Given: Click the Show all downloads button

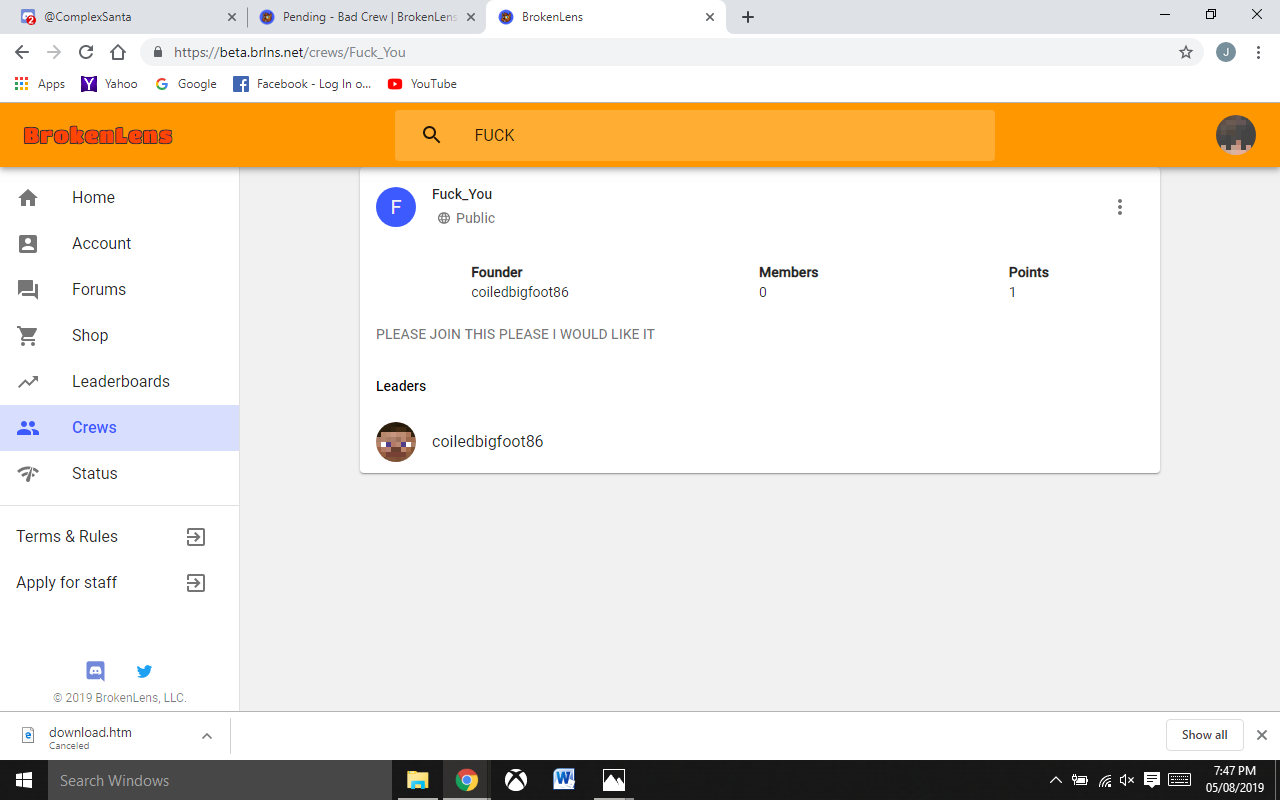Looking at the screenshot, I should (x=1204, y=735).
